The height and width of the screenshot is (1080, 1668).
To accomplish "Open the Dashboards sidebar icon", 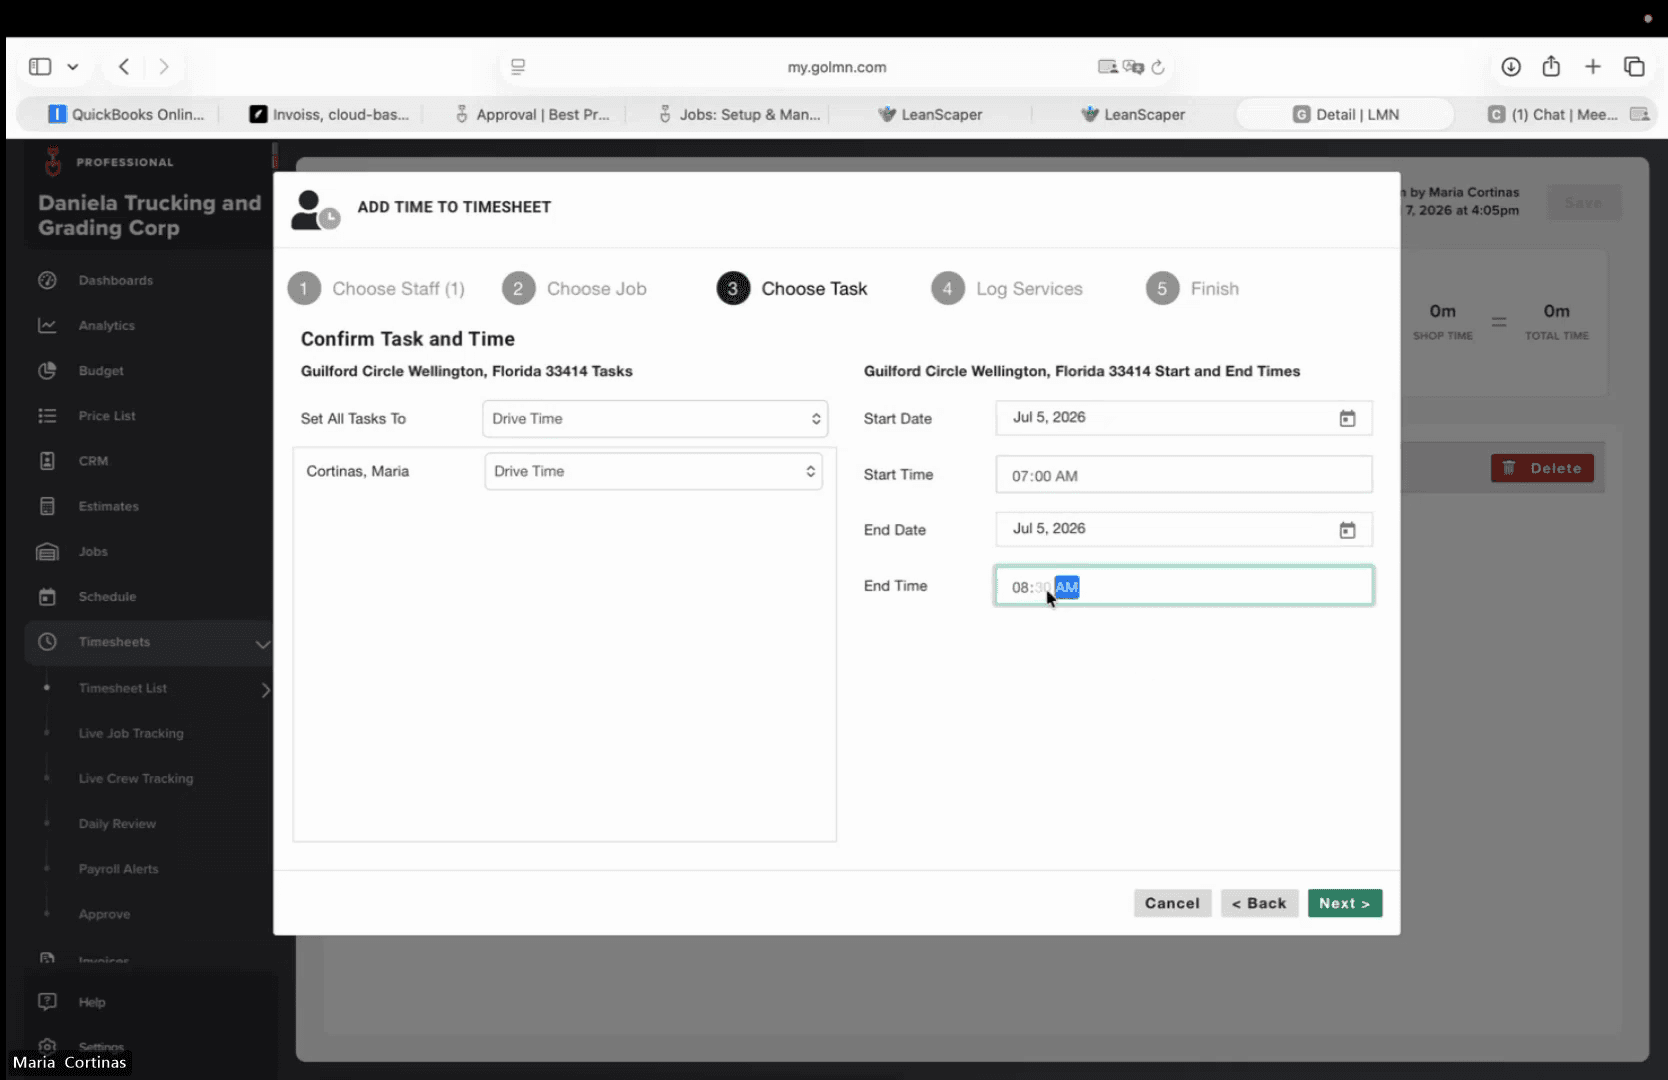I will tap(47, 280).
